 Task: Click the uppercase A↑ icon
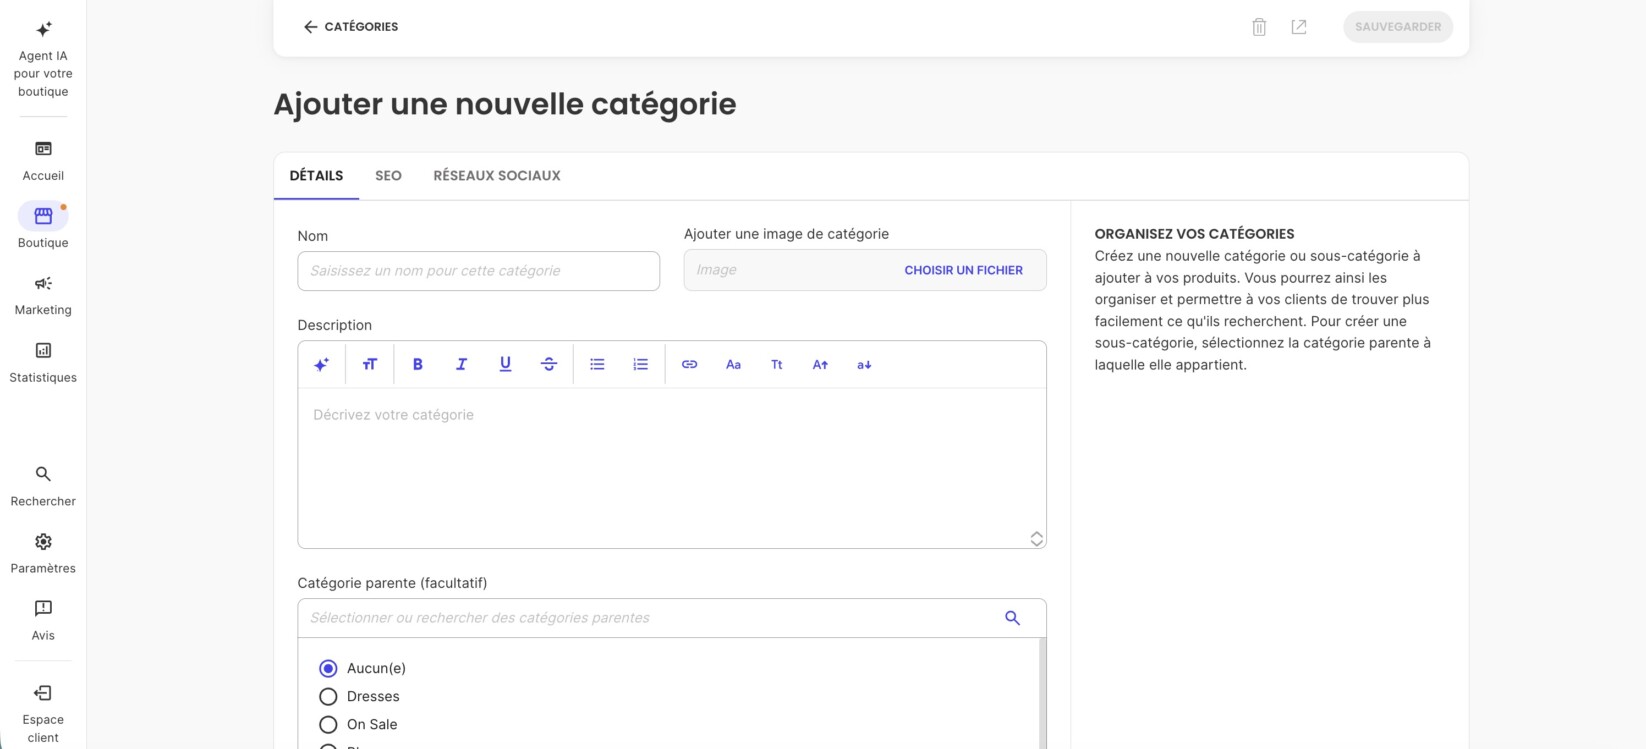(820, 365)
